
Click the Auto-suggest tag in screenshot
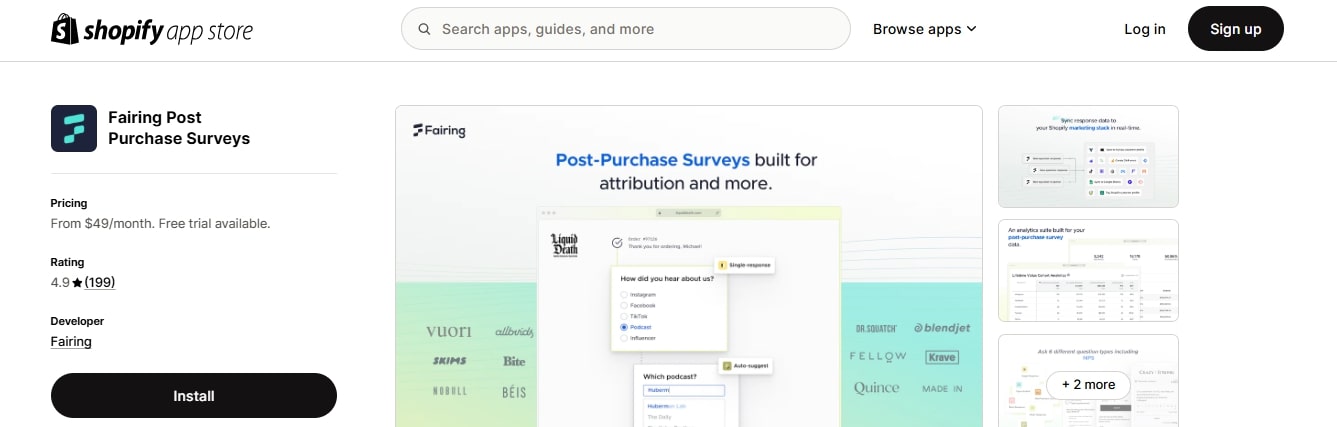coord(747,366)
